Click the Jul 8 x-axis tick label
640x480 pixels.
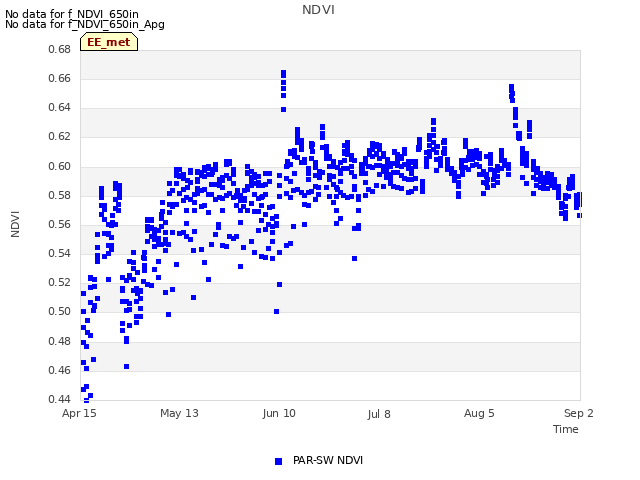[379, 414]
